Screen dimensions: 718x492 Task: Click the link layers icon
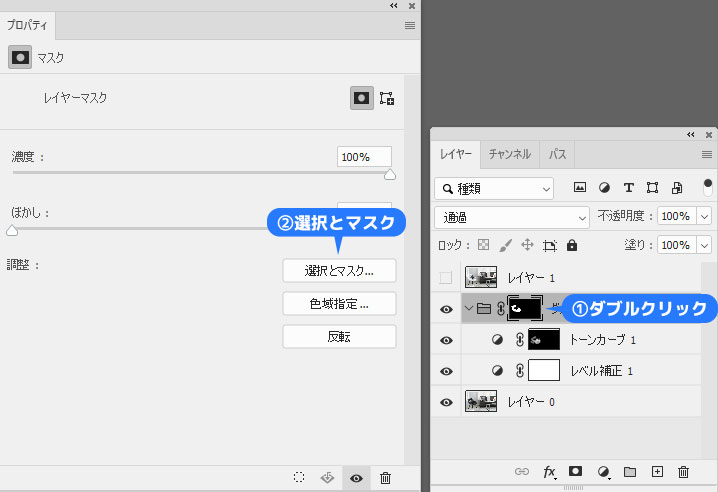pyautogui.click(x=522, y=471)
